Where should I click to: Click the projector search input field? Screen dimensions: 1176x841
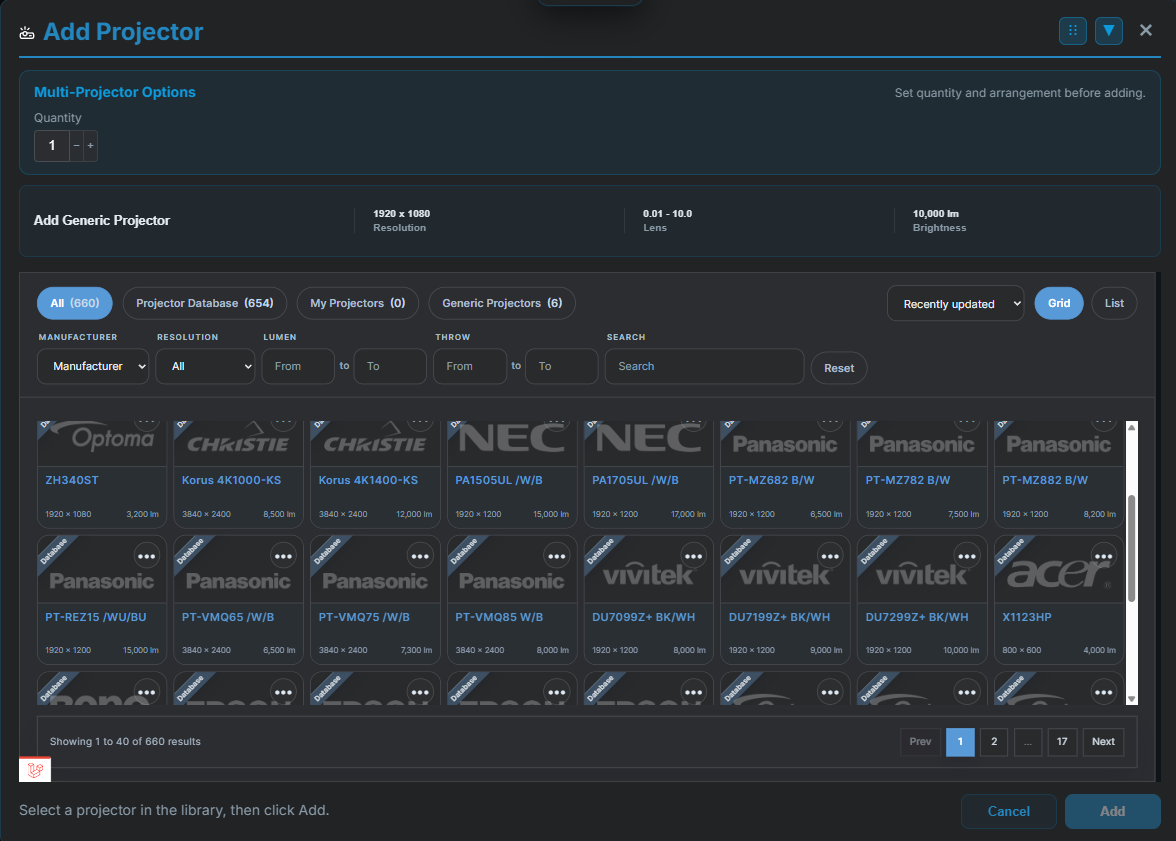click(704, 366)
